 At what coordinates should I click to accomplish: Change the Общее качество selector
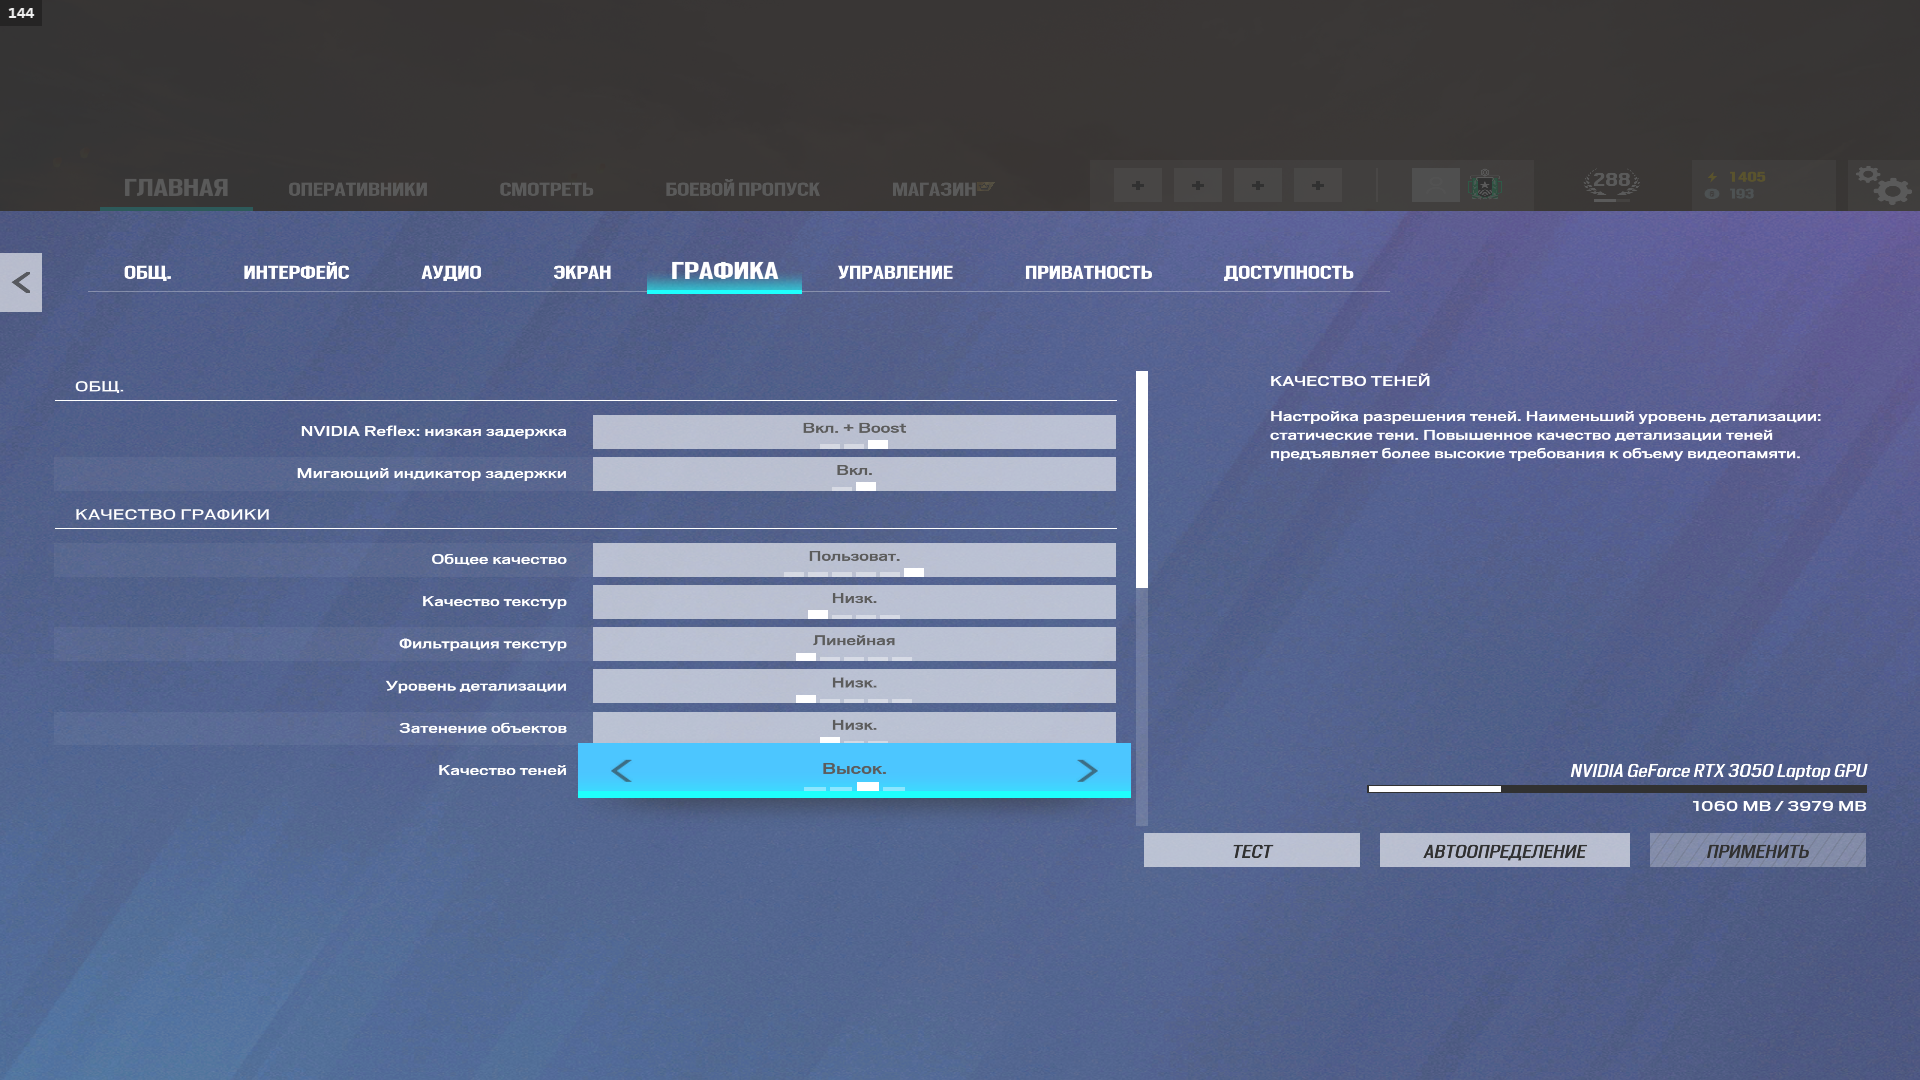(x=853, y=560)
